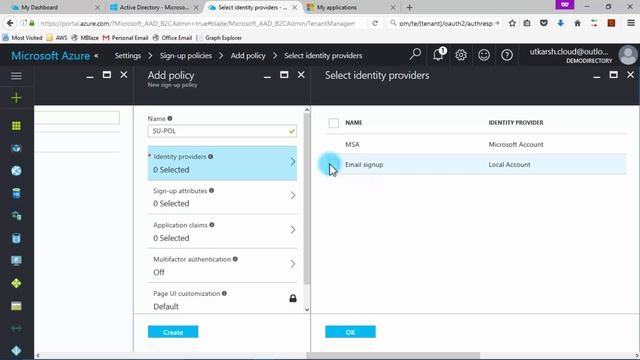Check the Email signup checkbox

[333, 164]
